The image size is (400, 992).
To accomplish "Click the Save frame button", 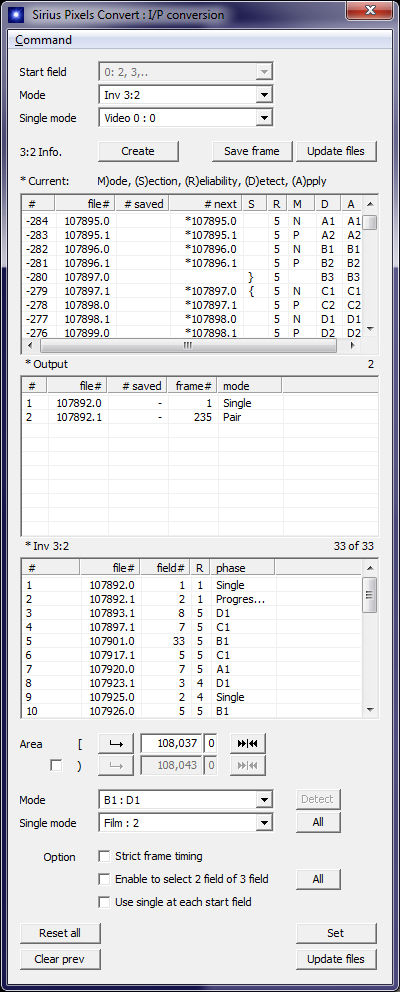I will coord(251,151).
